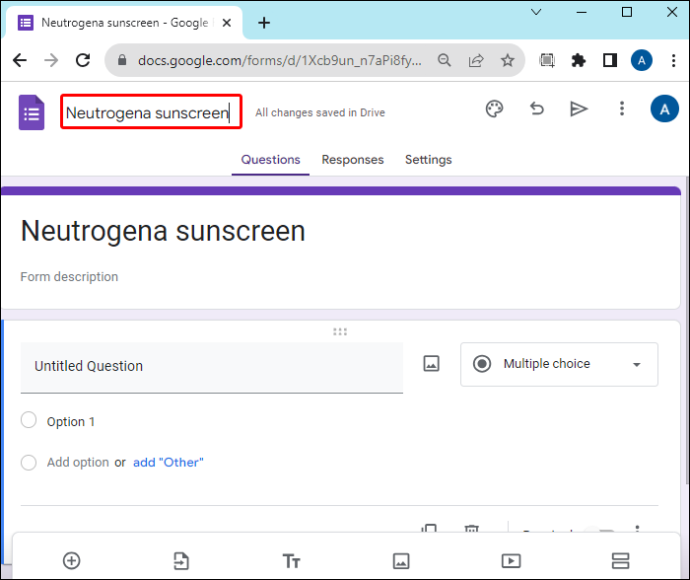Import questions from another form

[181, 561]
